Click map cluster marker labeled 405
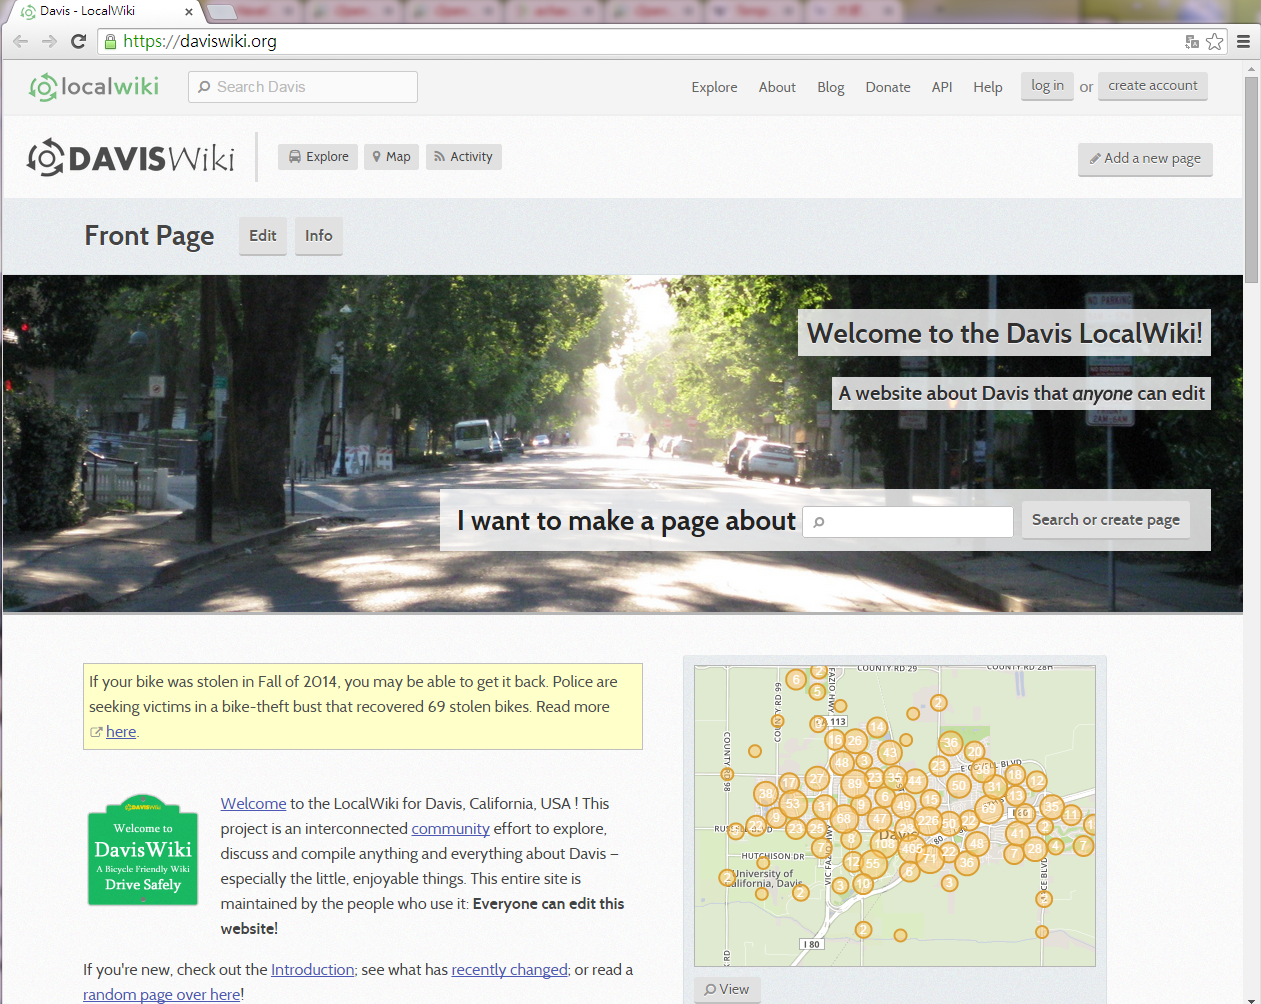The image size is (1261, 1004). (x=911, y=848)
